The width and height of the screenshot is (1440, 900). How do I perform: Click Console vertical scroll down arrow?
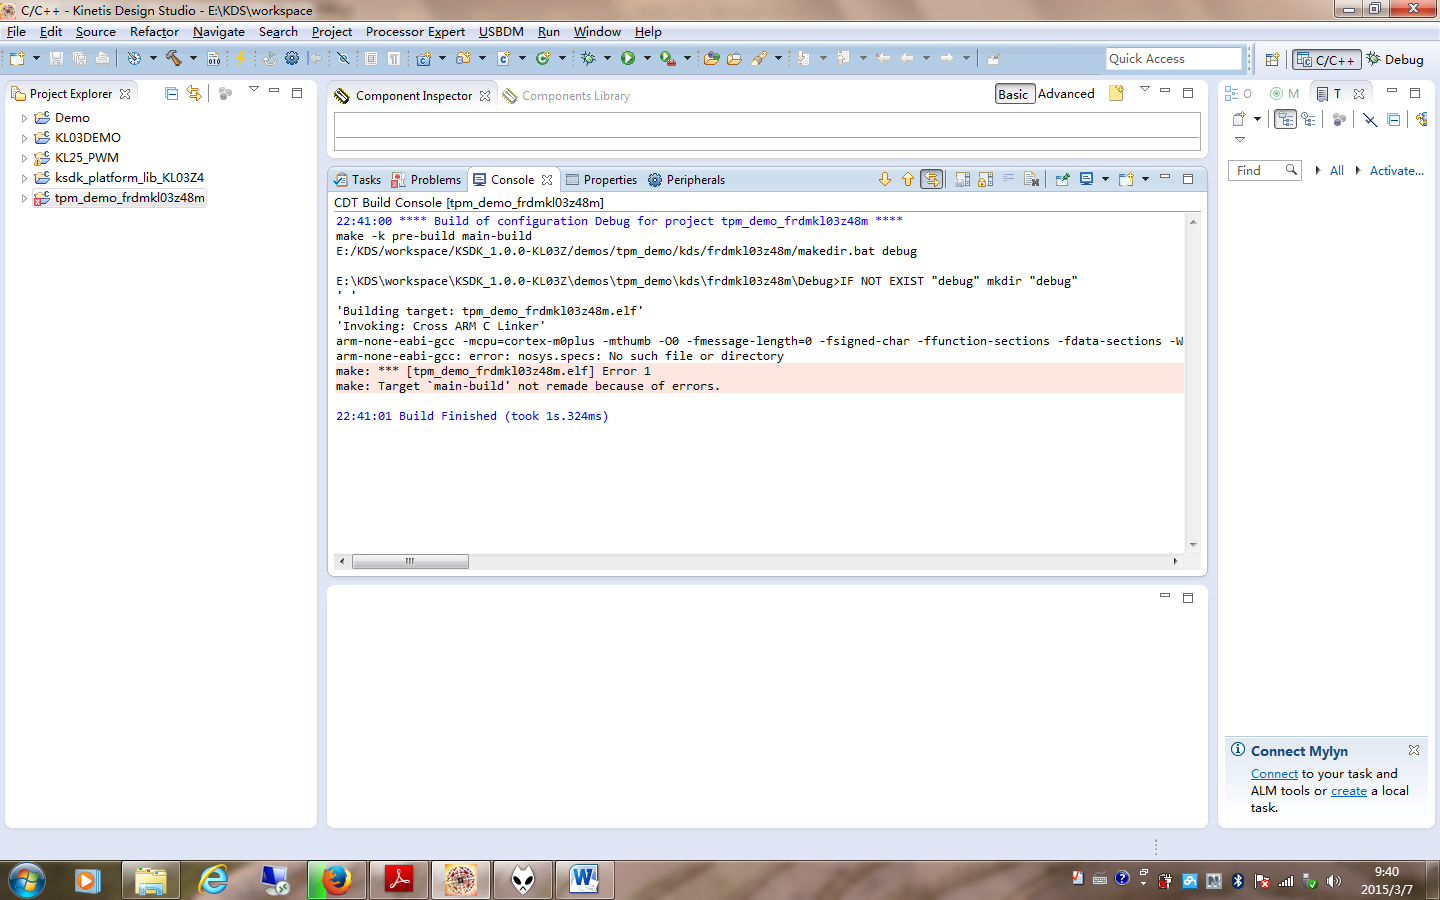point(1192,545)
